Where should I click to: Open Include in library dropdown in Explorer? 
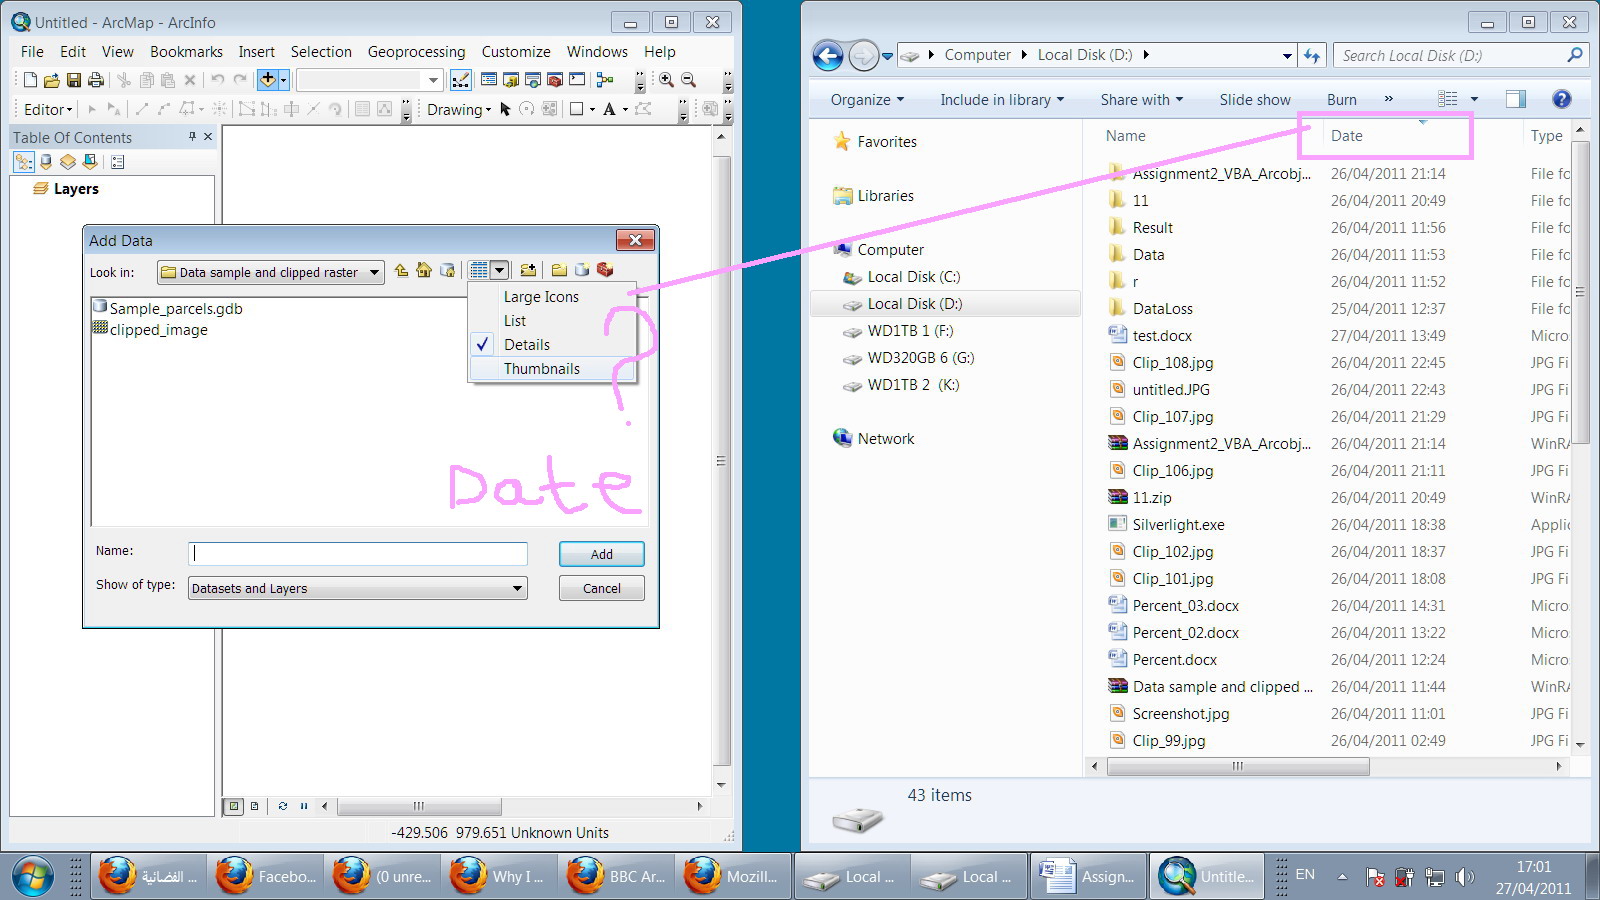1002,99
